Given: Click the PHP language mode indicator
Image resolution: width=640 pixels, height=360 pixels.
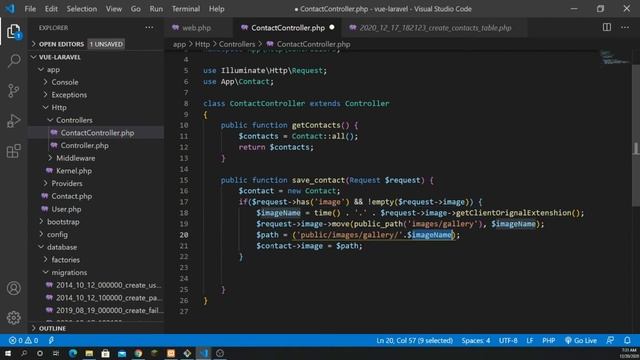Looking at the screenshot, I should click(x=548, y=340).
